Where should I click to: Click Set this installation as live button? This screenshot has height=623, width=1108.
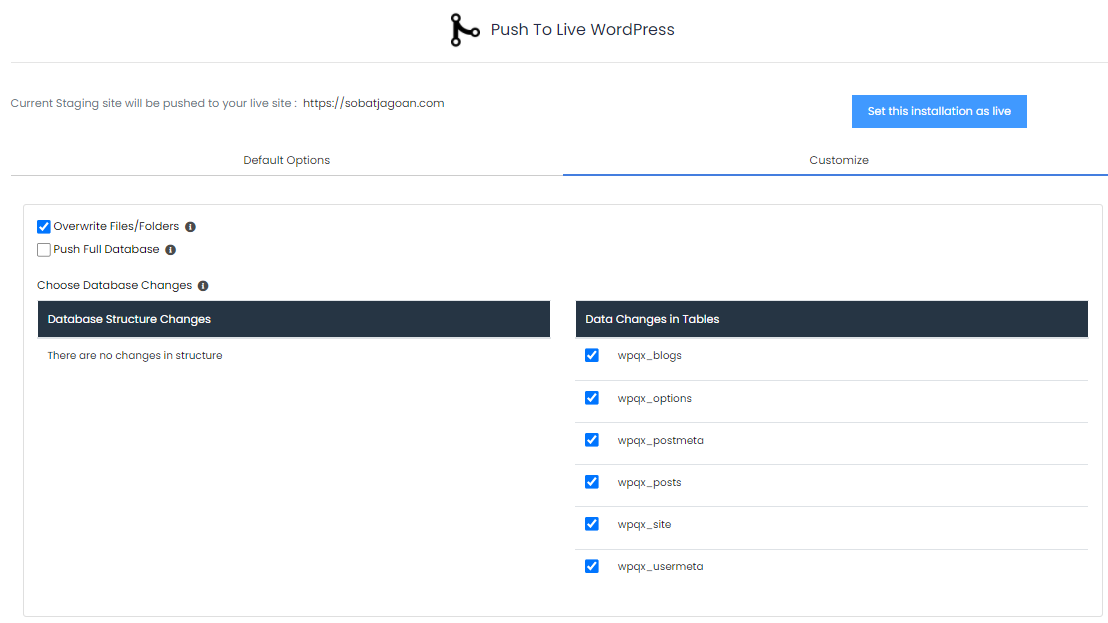(x=939, y=112)
